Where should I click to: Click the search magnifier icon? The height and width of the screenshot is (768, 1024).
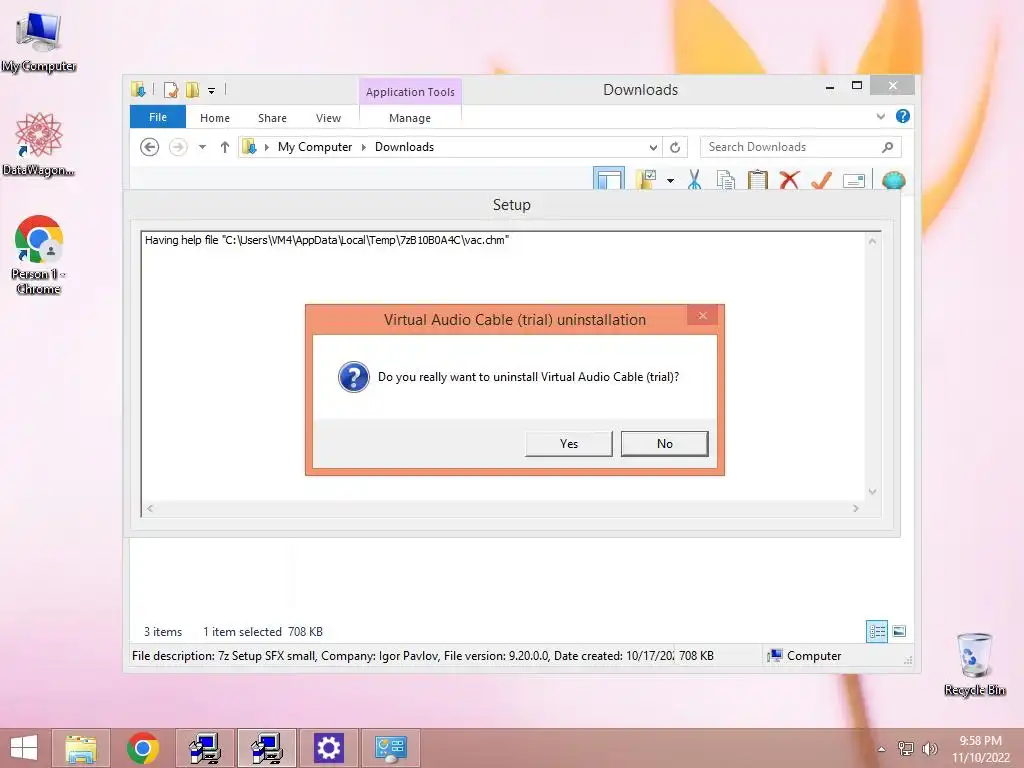tap(887, 147)
